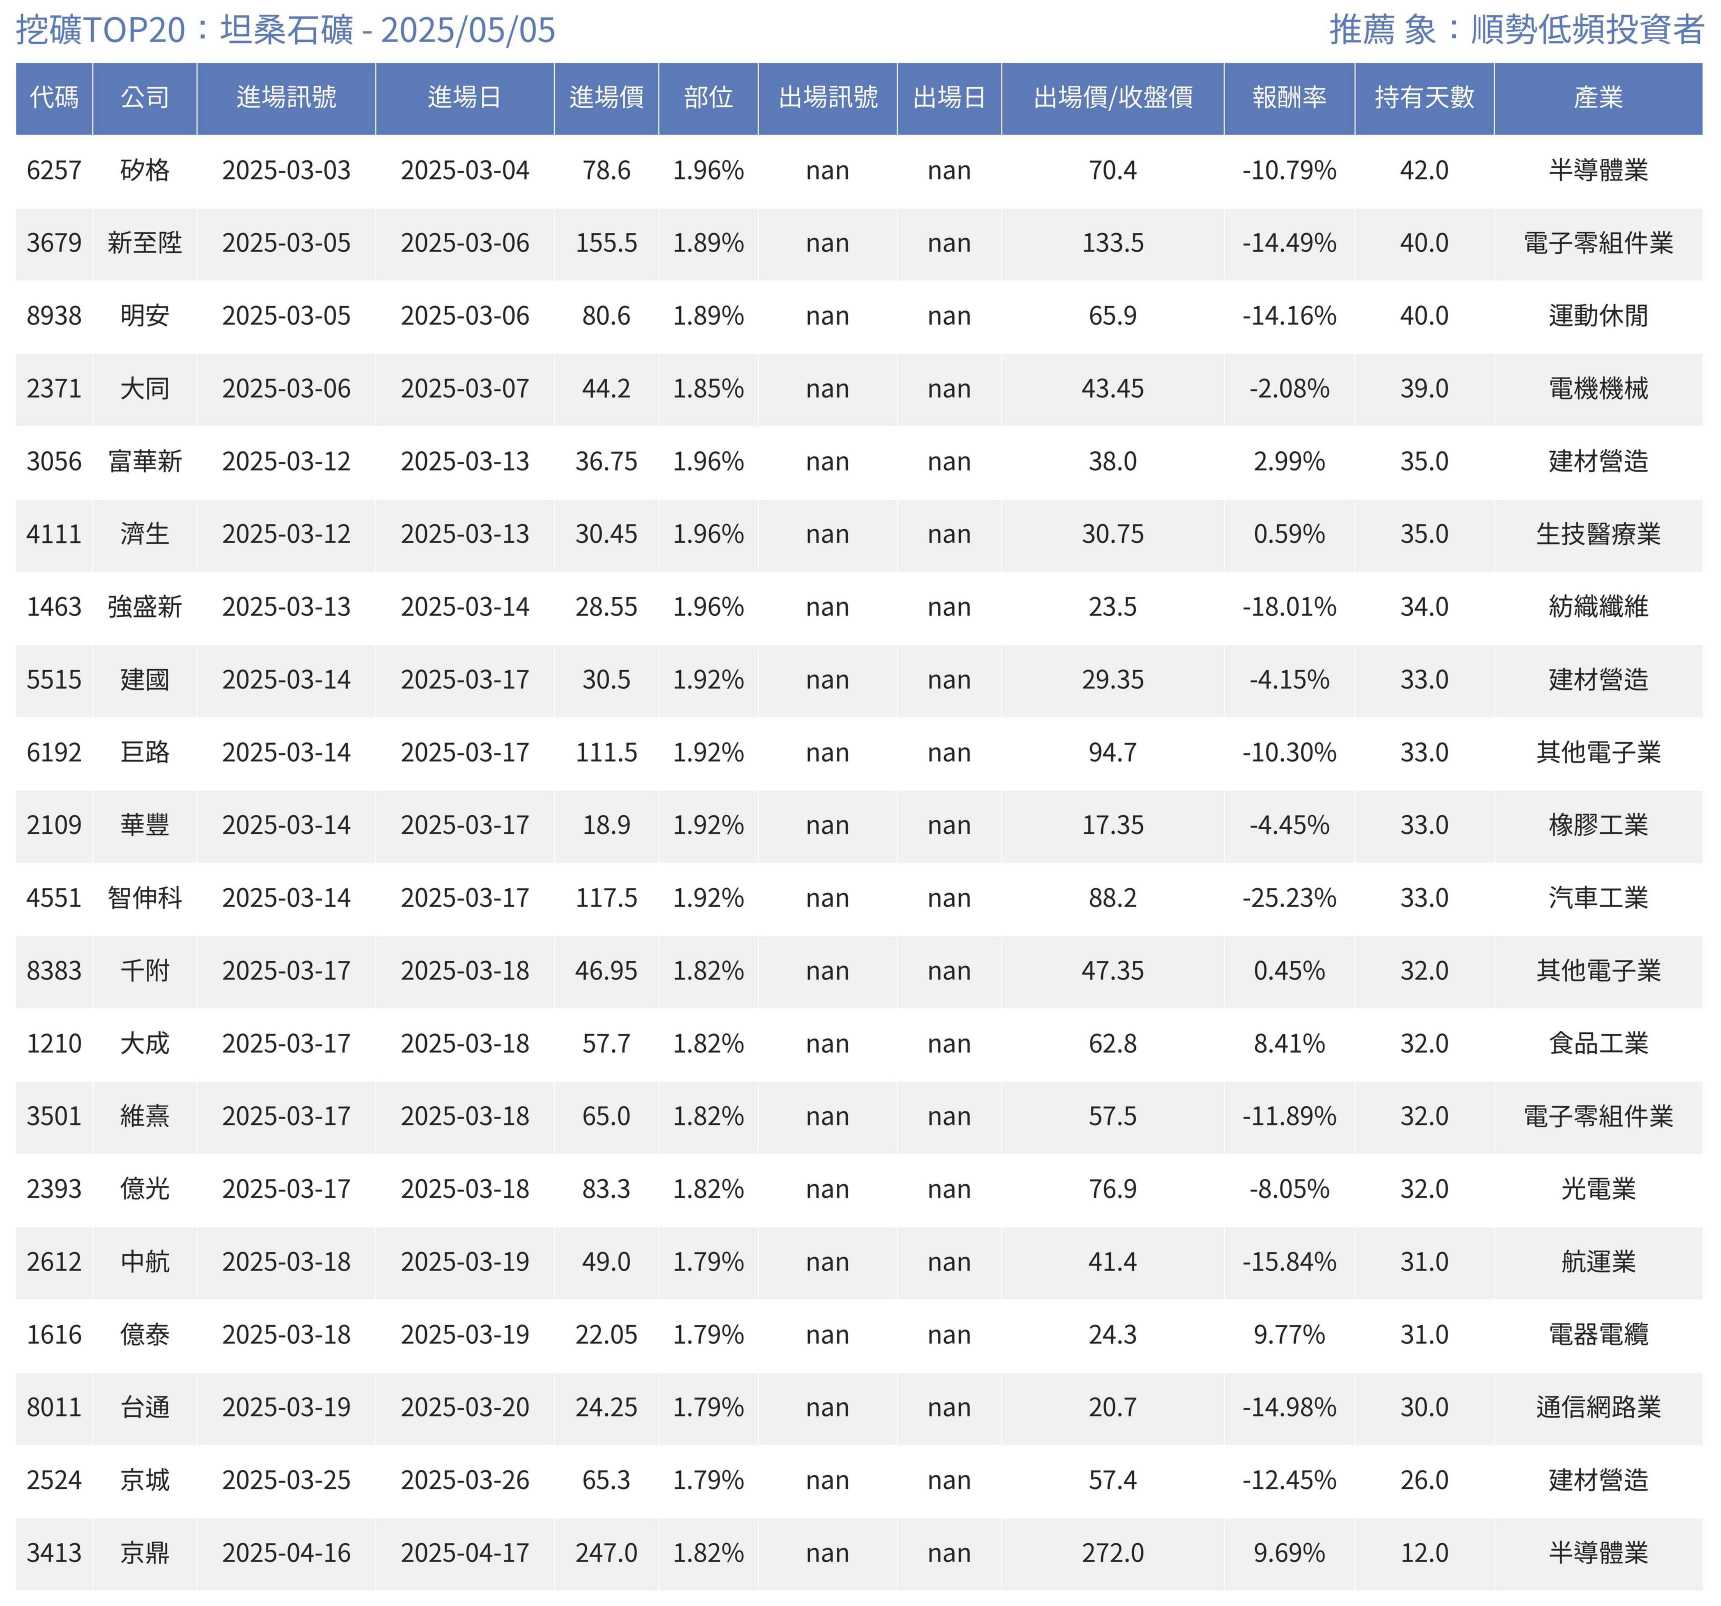Click return rate 9.77%
The height and width of the screenshot is (1606, 1721).
pos(1290,1336)
